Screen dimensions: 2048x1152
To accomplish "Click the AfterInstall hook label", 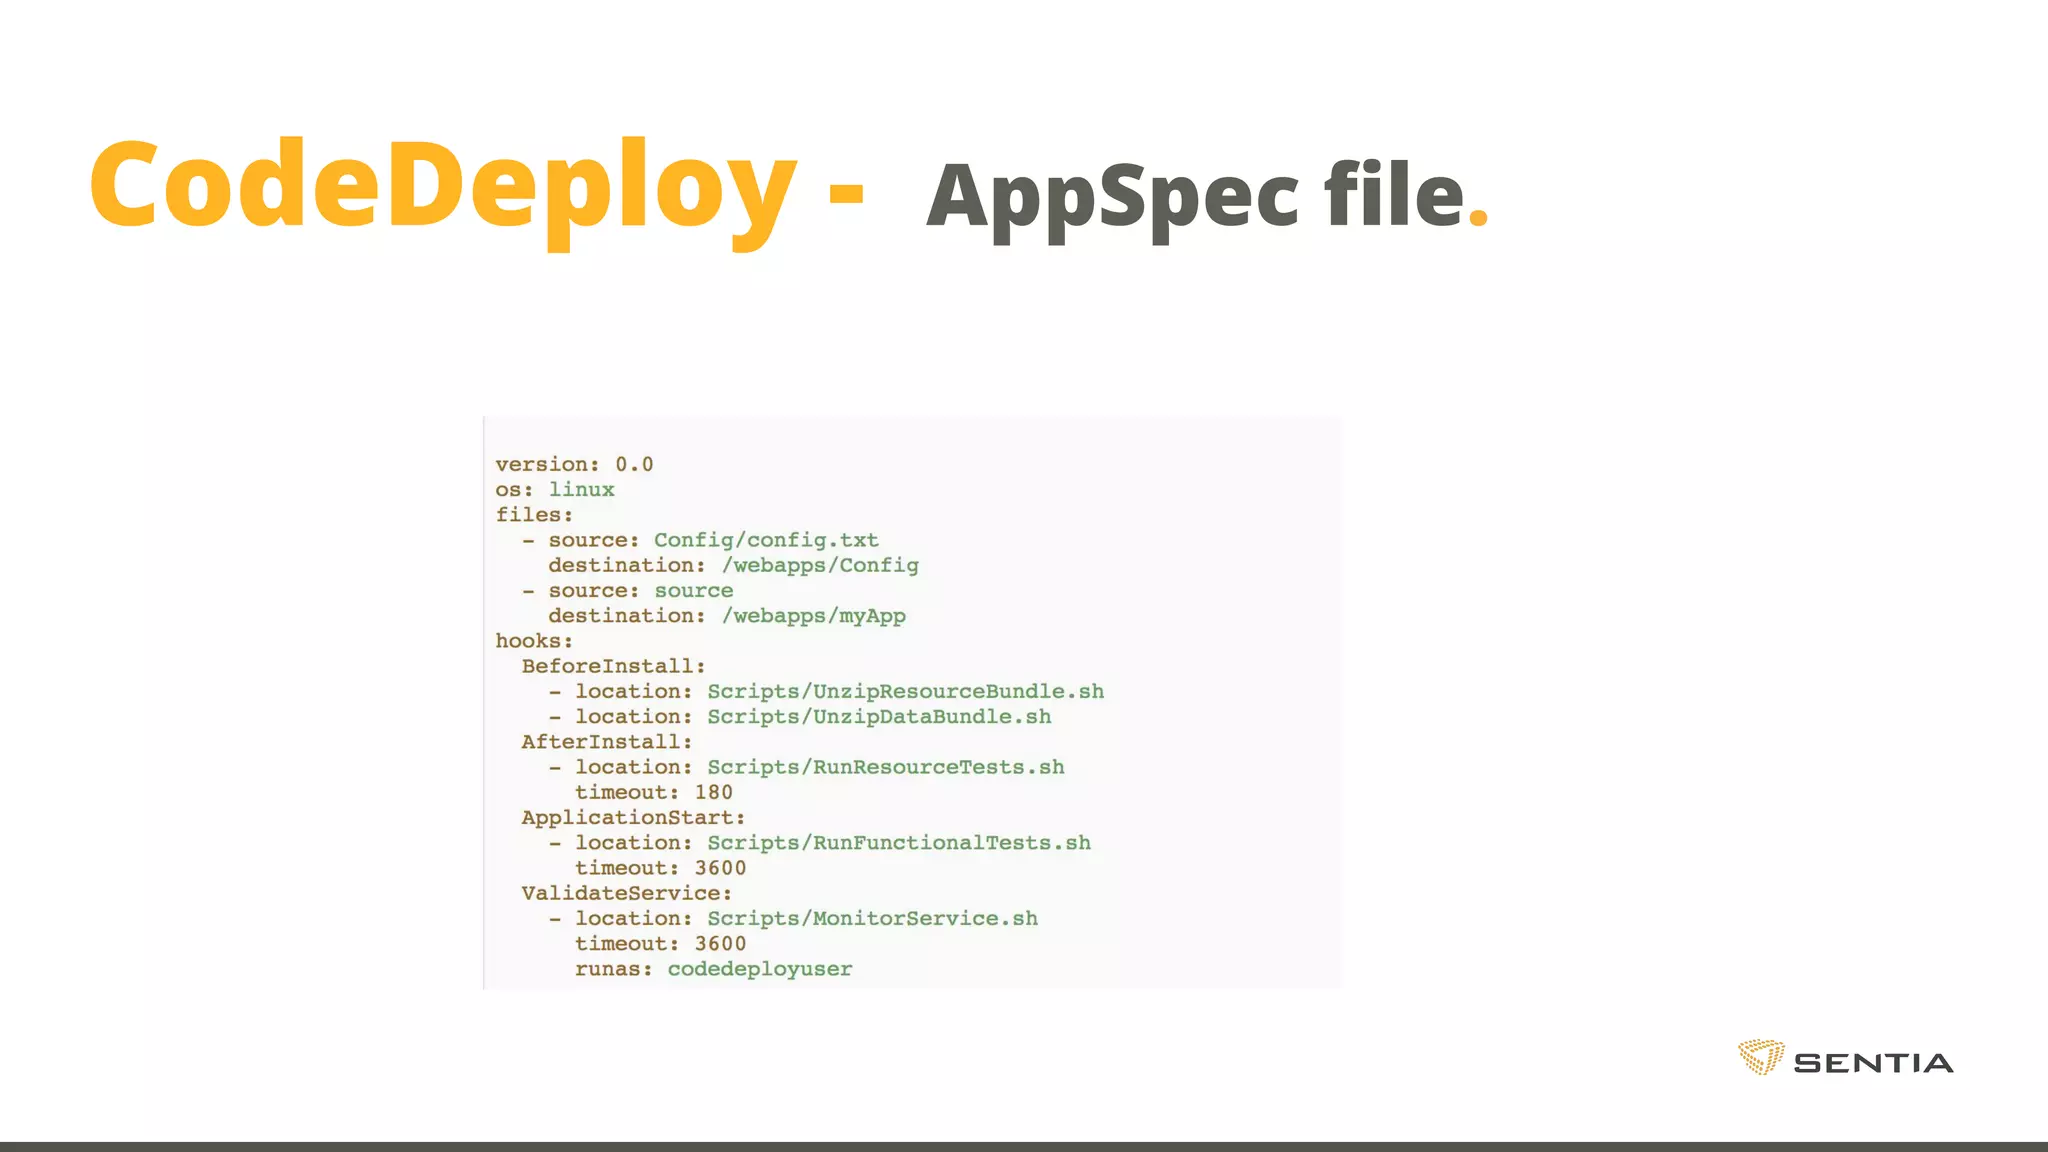I will click(x=607, y=742).
